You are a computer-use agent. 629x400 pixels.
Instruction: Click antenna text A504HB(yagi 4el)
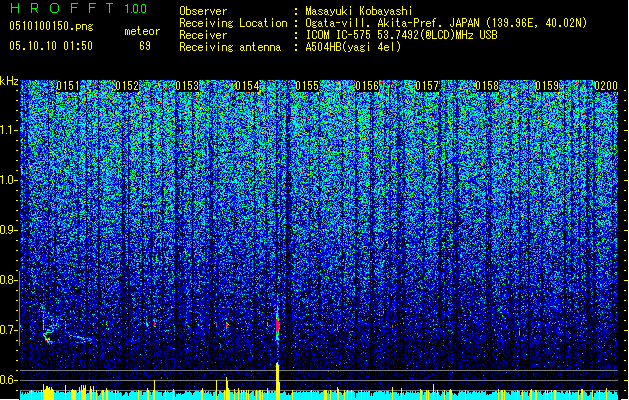coord(353,47)
